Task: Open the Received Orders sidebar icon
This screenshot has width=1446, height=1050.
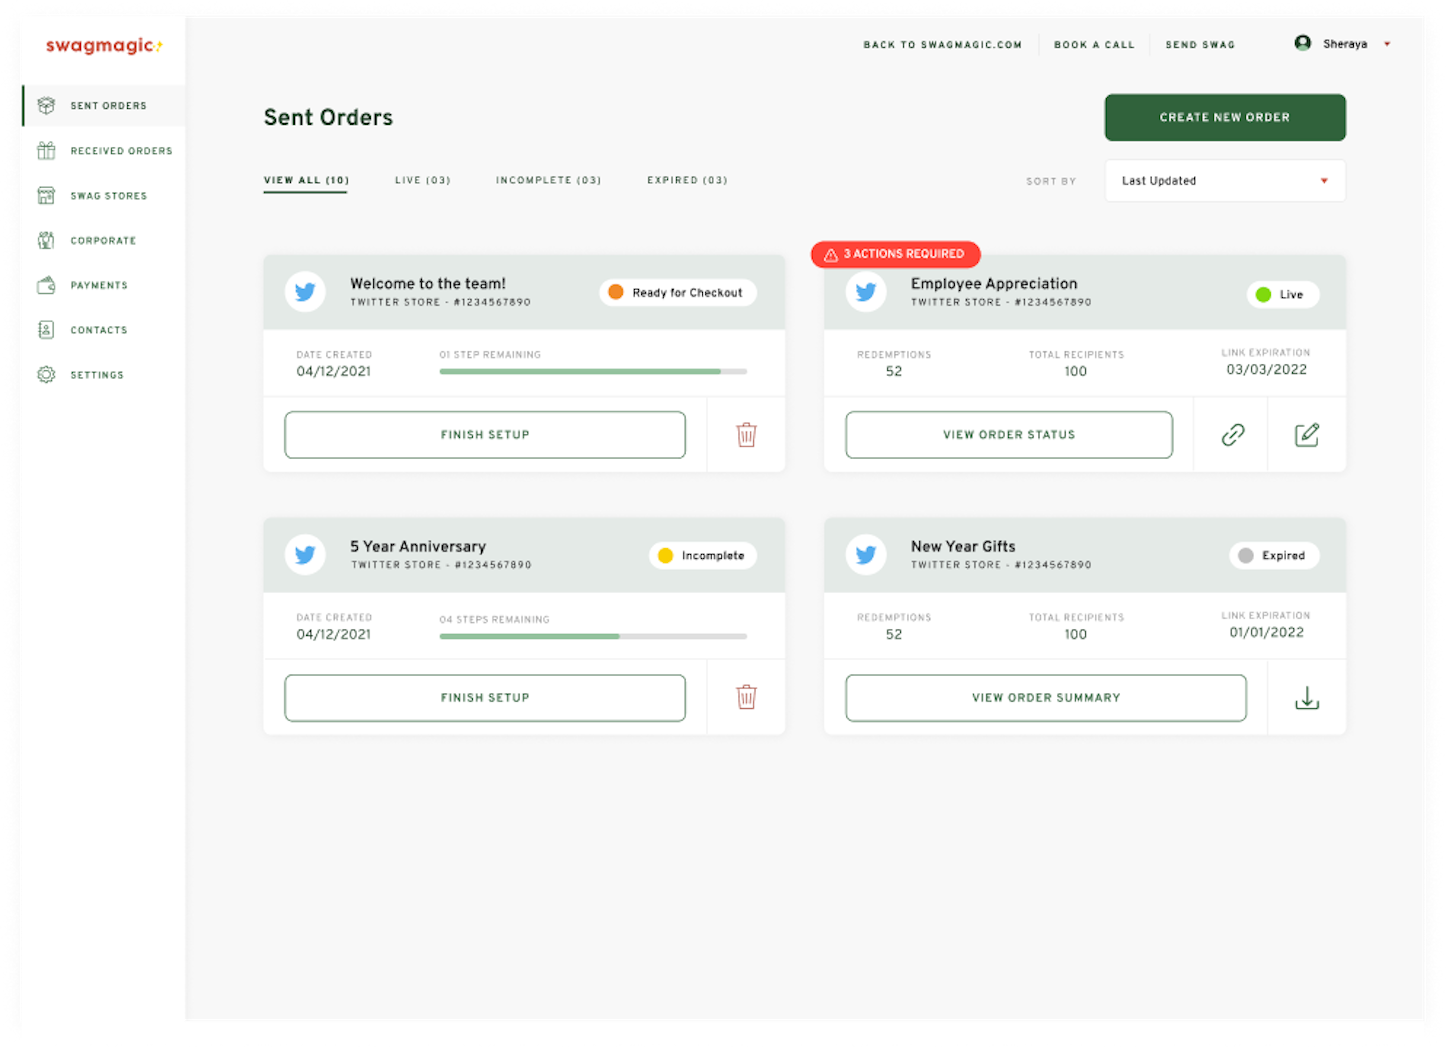Action: coord(46,150)
